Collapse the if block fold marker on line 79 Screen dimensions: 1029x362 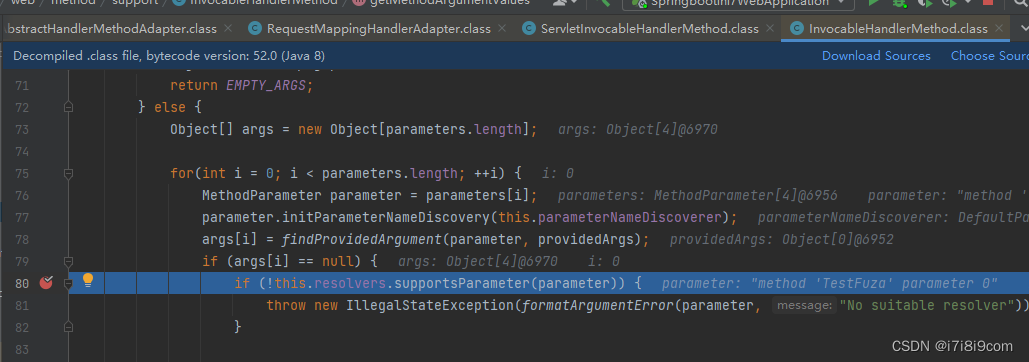tap(68, 262)
